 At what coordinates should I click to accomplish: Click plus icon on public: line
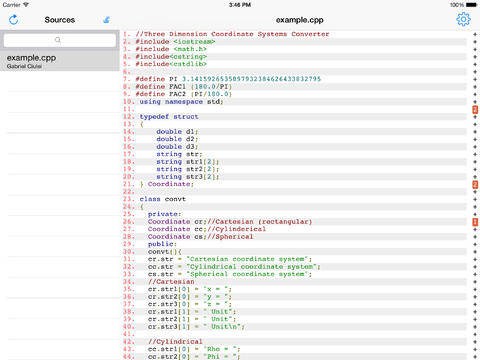click(x=475, y=244)
